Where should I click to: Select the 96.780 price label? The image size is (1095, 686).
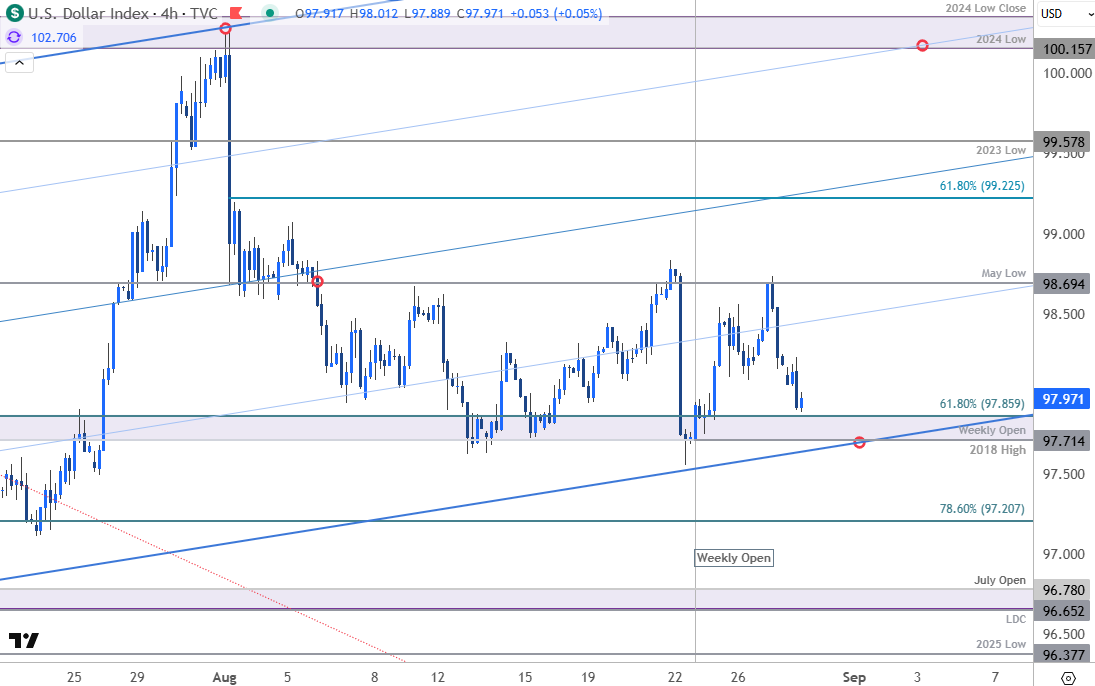tap(1064, 590)
